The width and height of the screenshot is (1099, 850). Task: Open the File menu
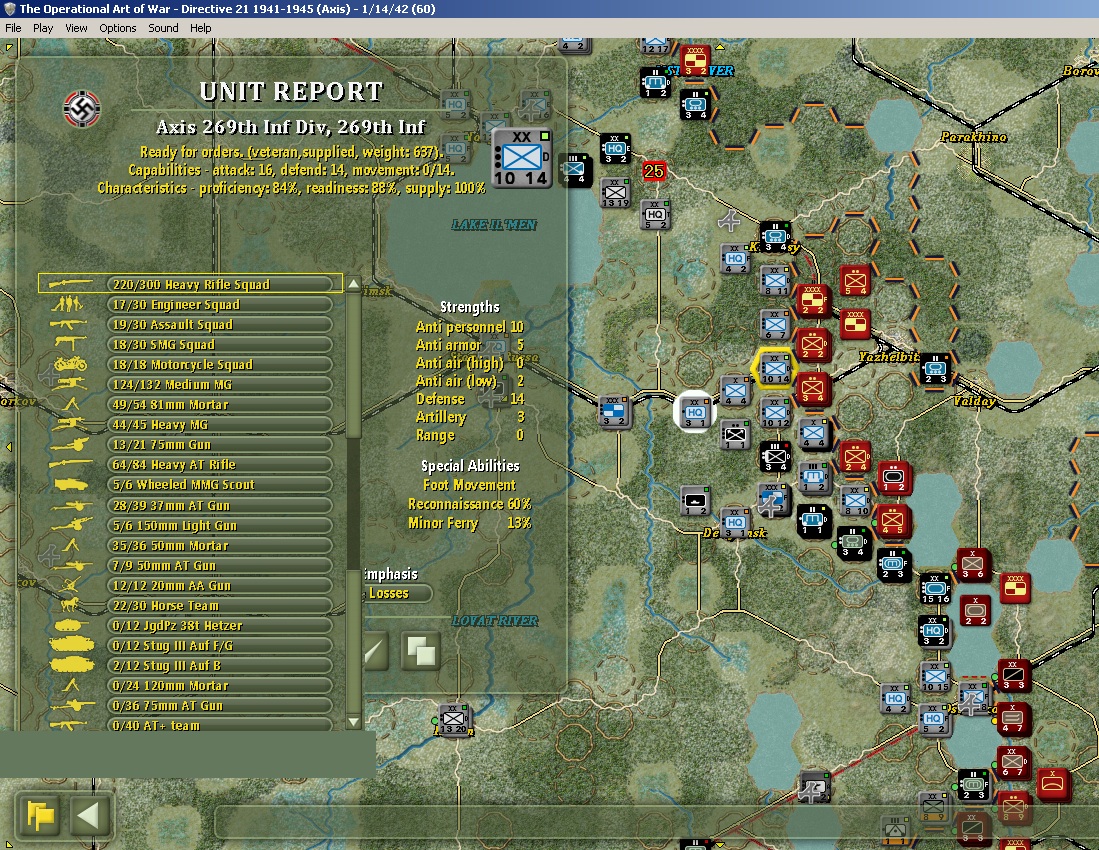pos(13,28)
